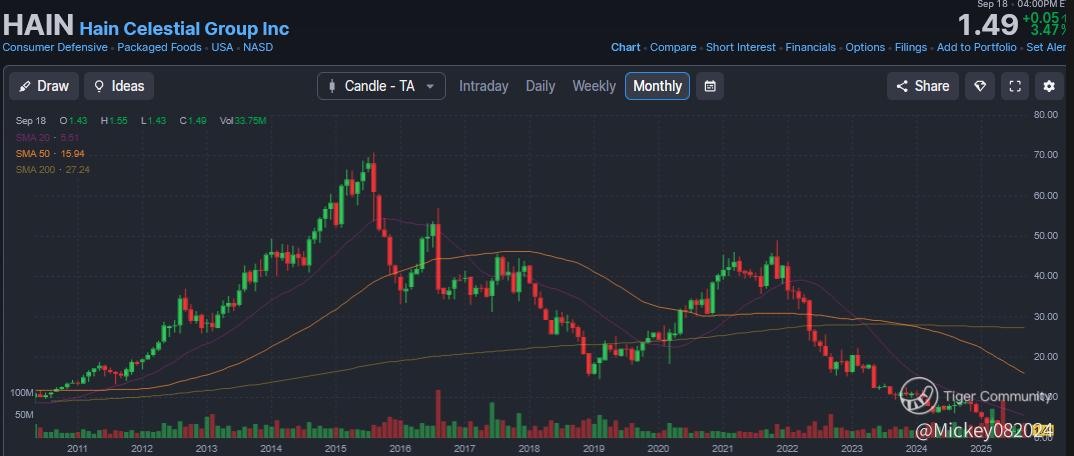Select the Monthly timeframe
The height and width of the screenshot is (456, 1074).
658,86
